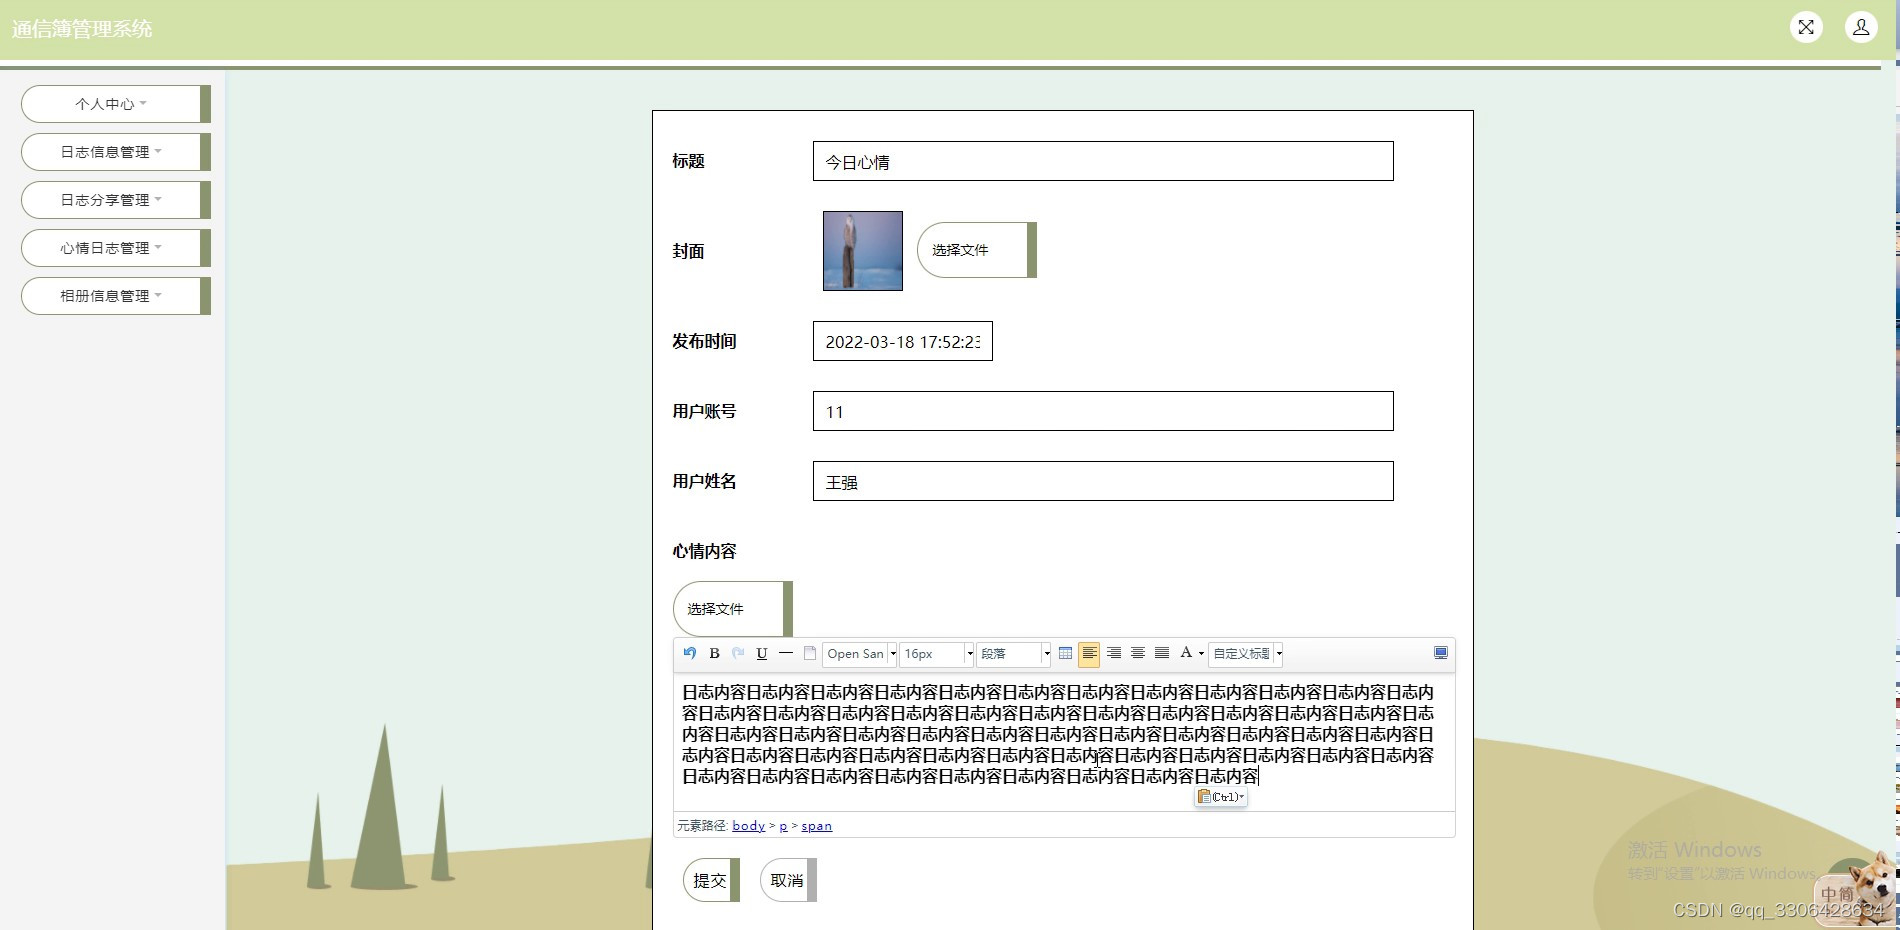
Task: Click the 发布时间 date input field
Action: click(x=902, y=341)
